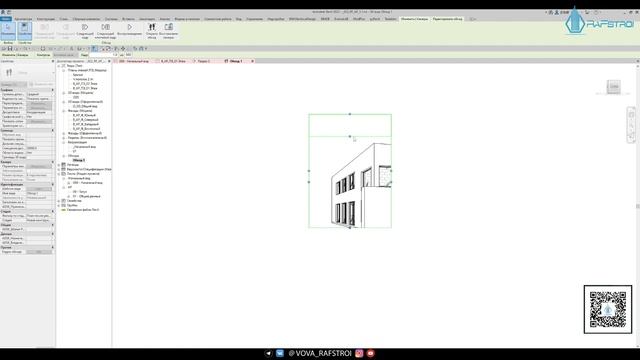Toggle the Свойства (Properties) ribbon button

(24, 31)
